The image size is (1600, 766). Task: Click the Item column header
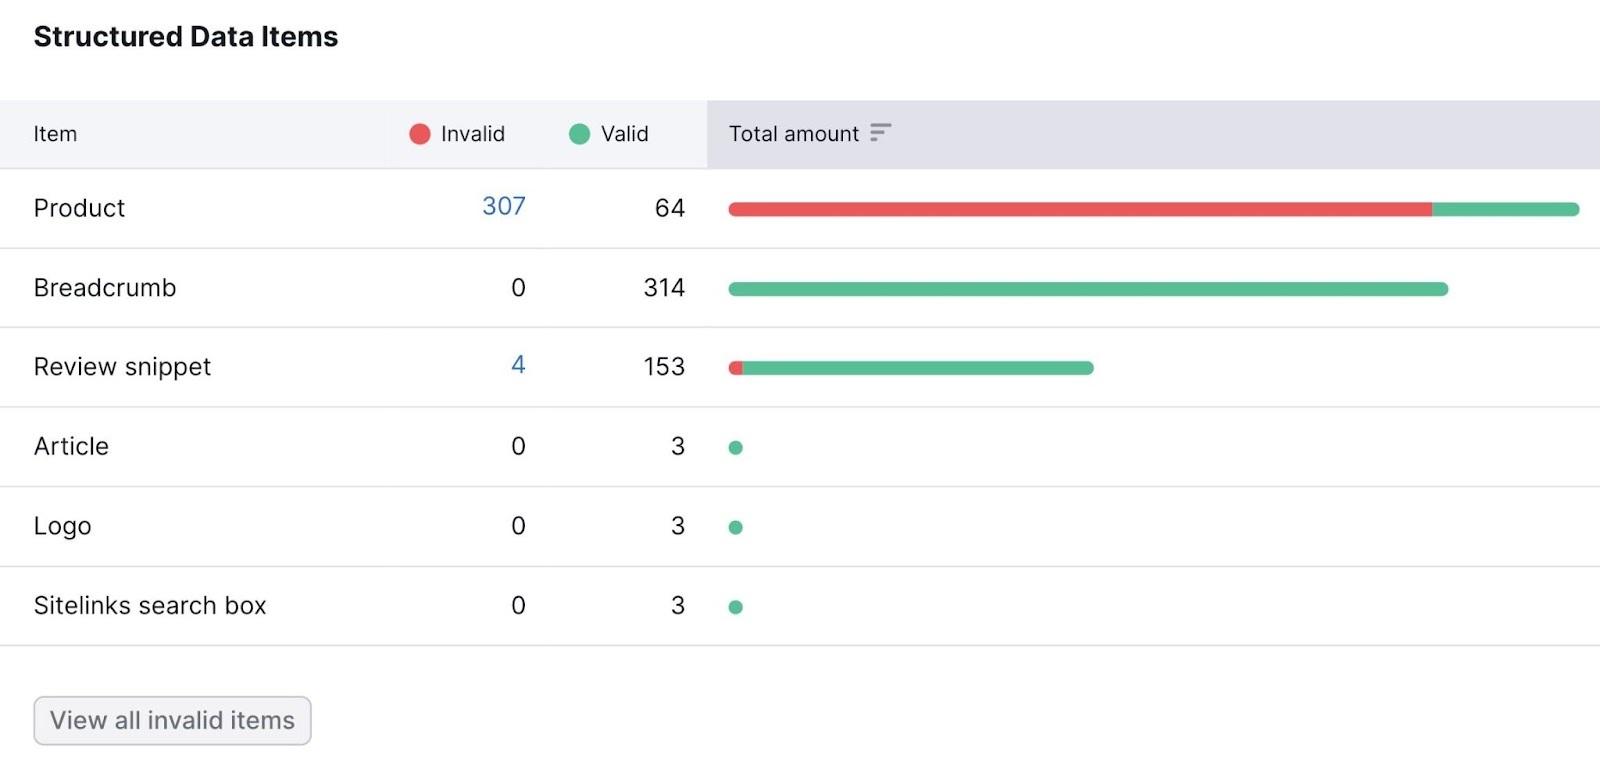[x=55, y=134]
